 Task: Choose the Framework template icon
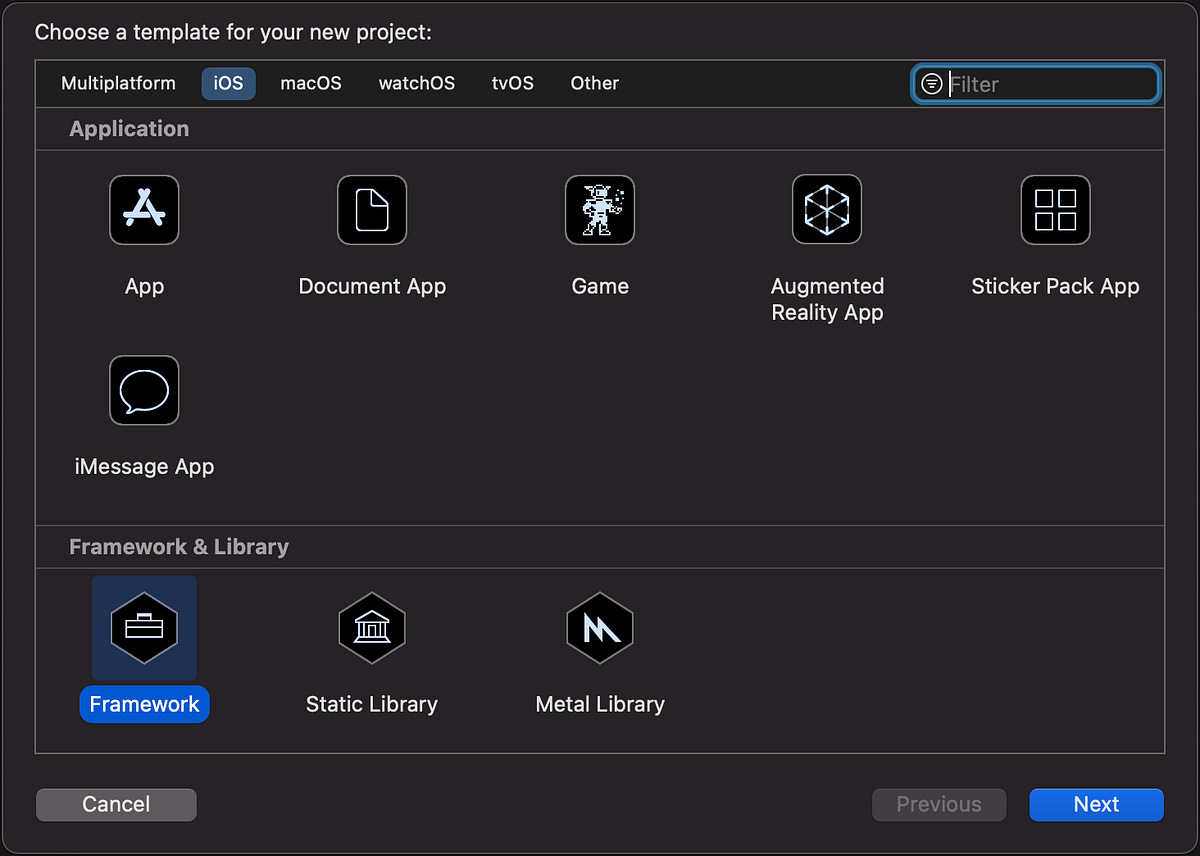pos(144,628)
